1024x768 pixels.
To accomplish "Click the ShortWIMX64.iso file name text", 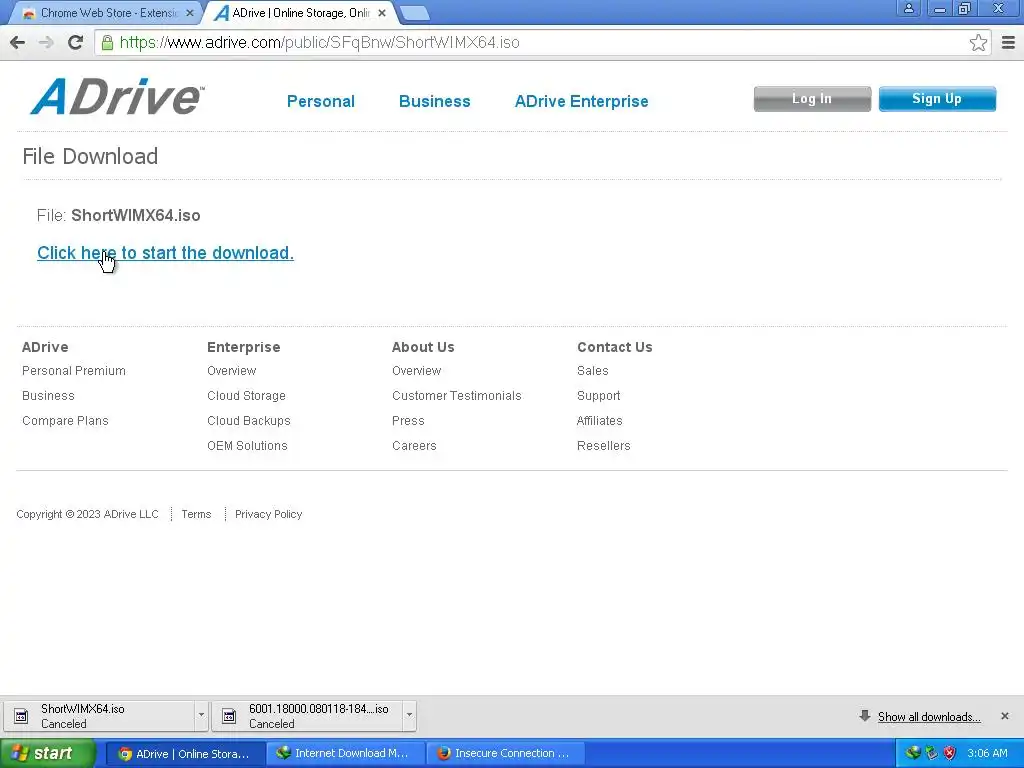I will [136, 216].
